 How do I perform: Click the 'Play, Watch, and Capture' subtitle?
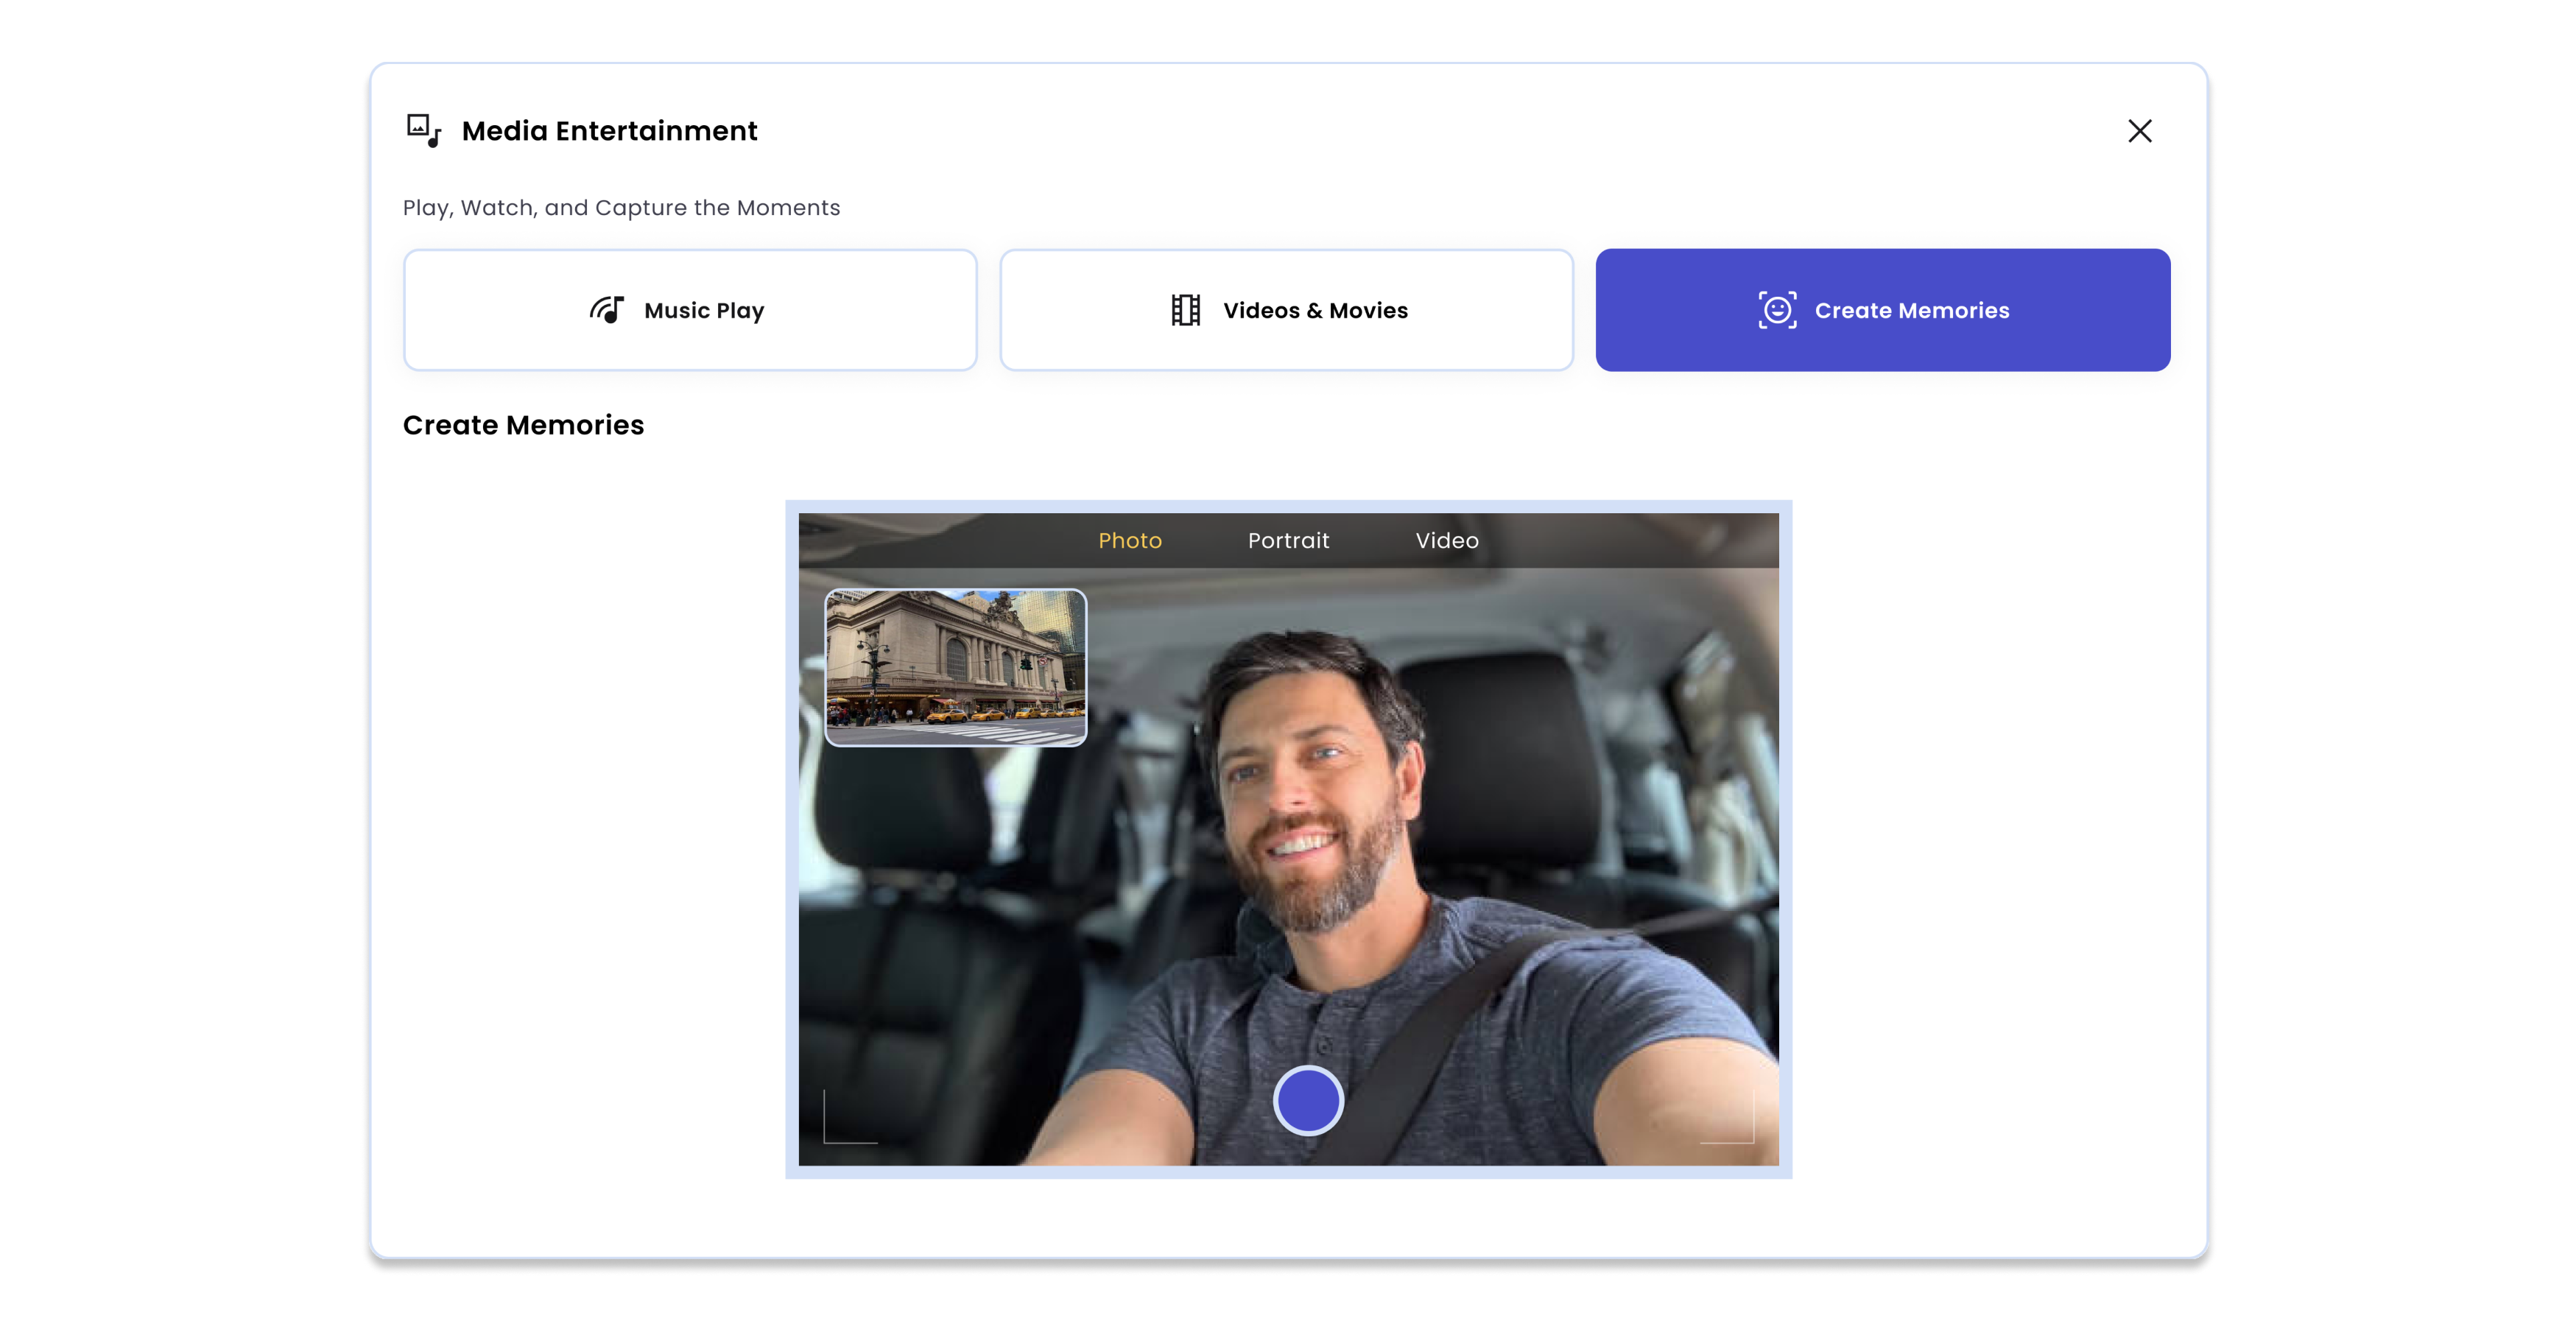pos(621,208)
